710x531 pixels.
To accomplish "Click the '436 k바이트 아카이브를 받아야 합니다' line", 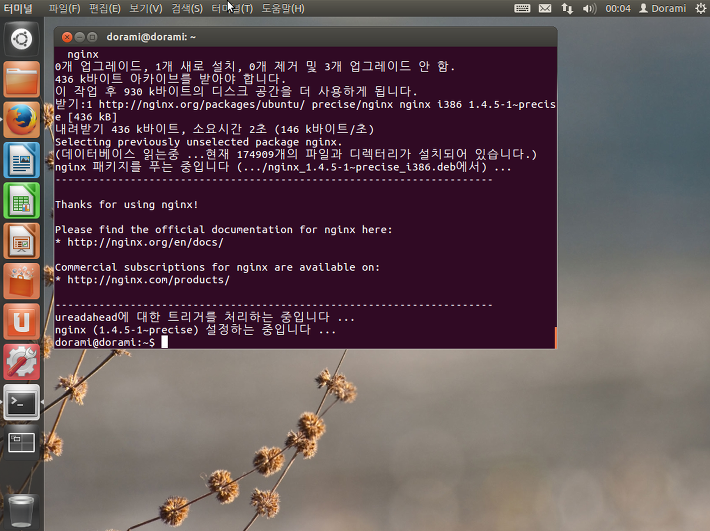I will tap(170, 79).
